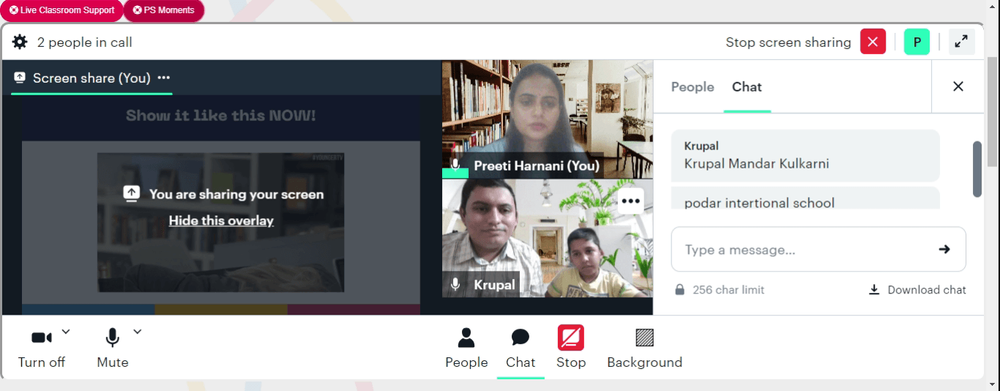Select Preeti Harnani's video tile
This screenshot has width=1000, height=391.
coord(547,119)
